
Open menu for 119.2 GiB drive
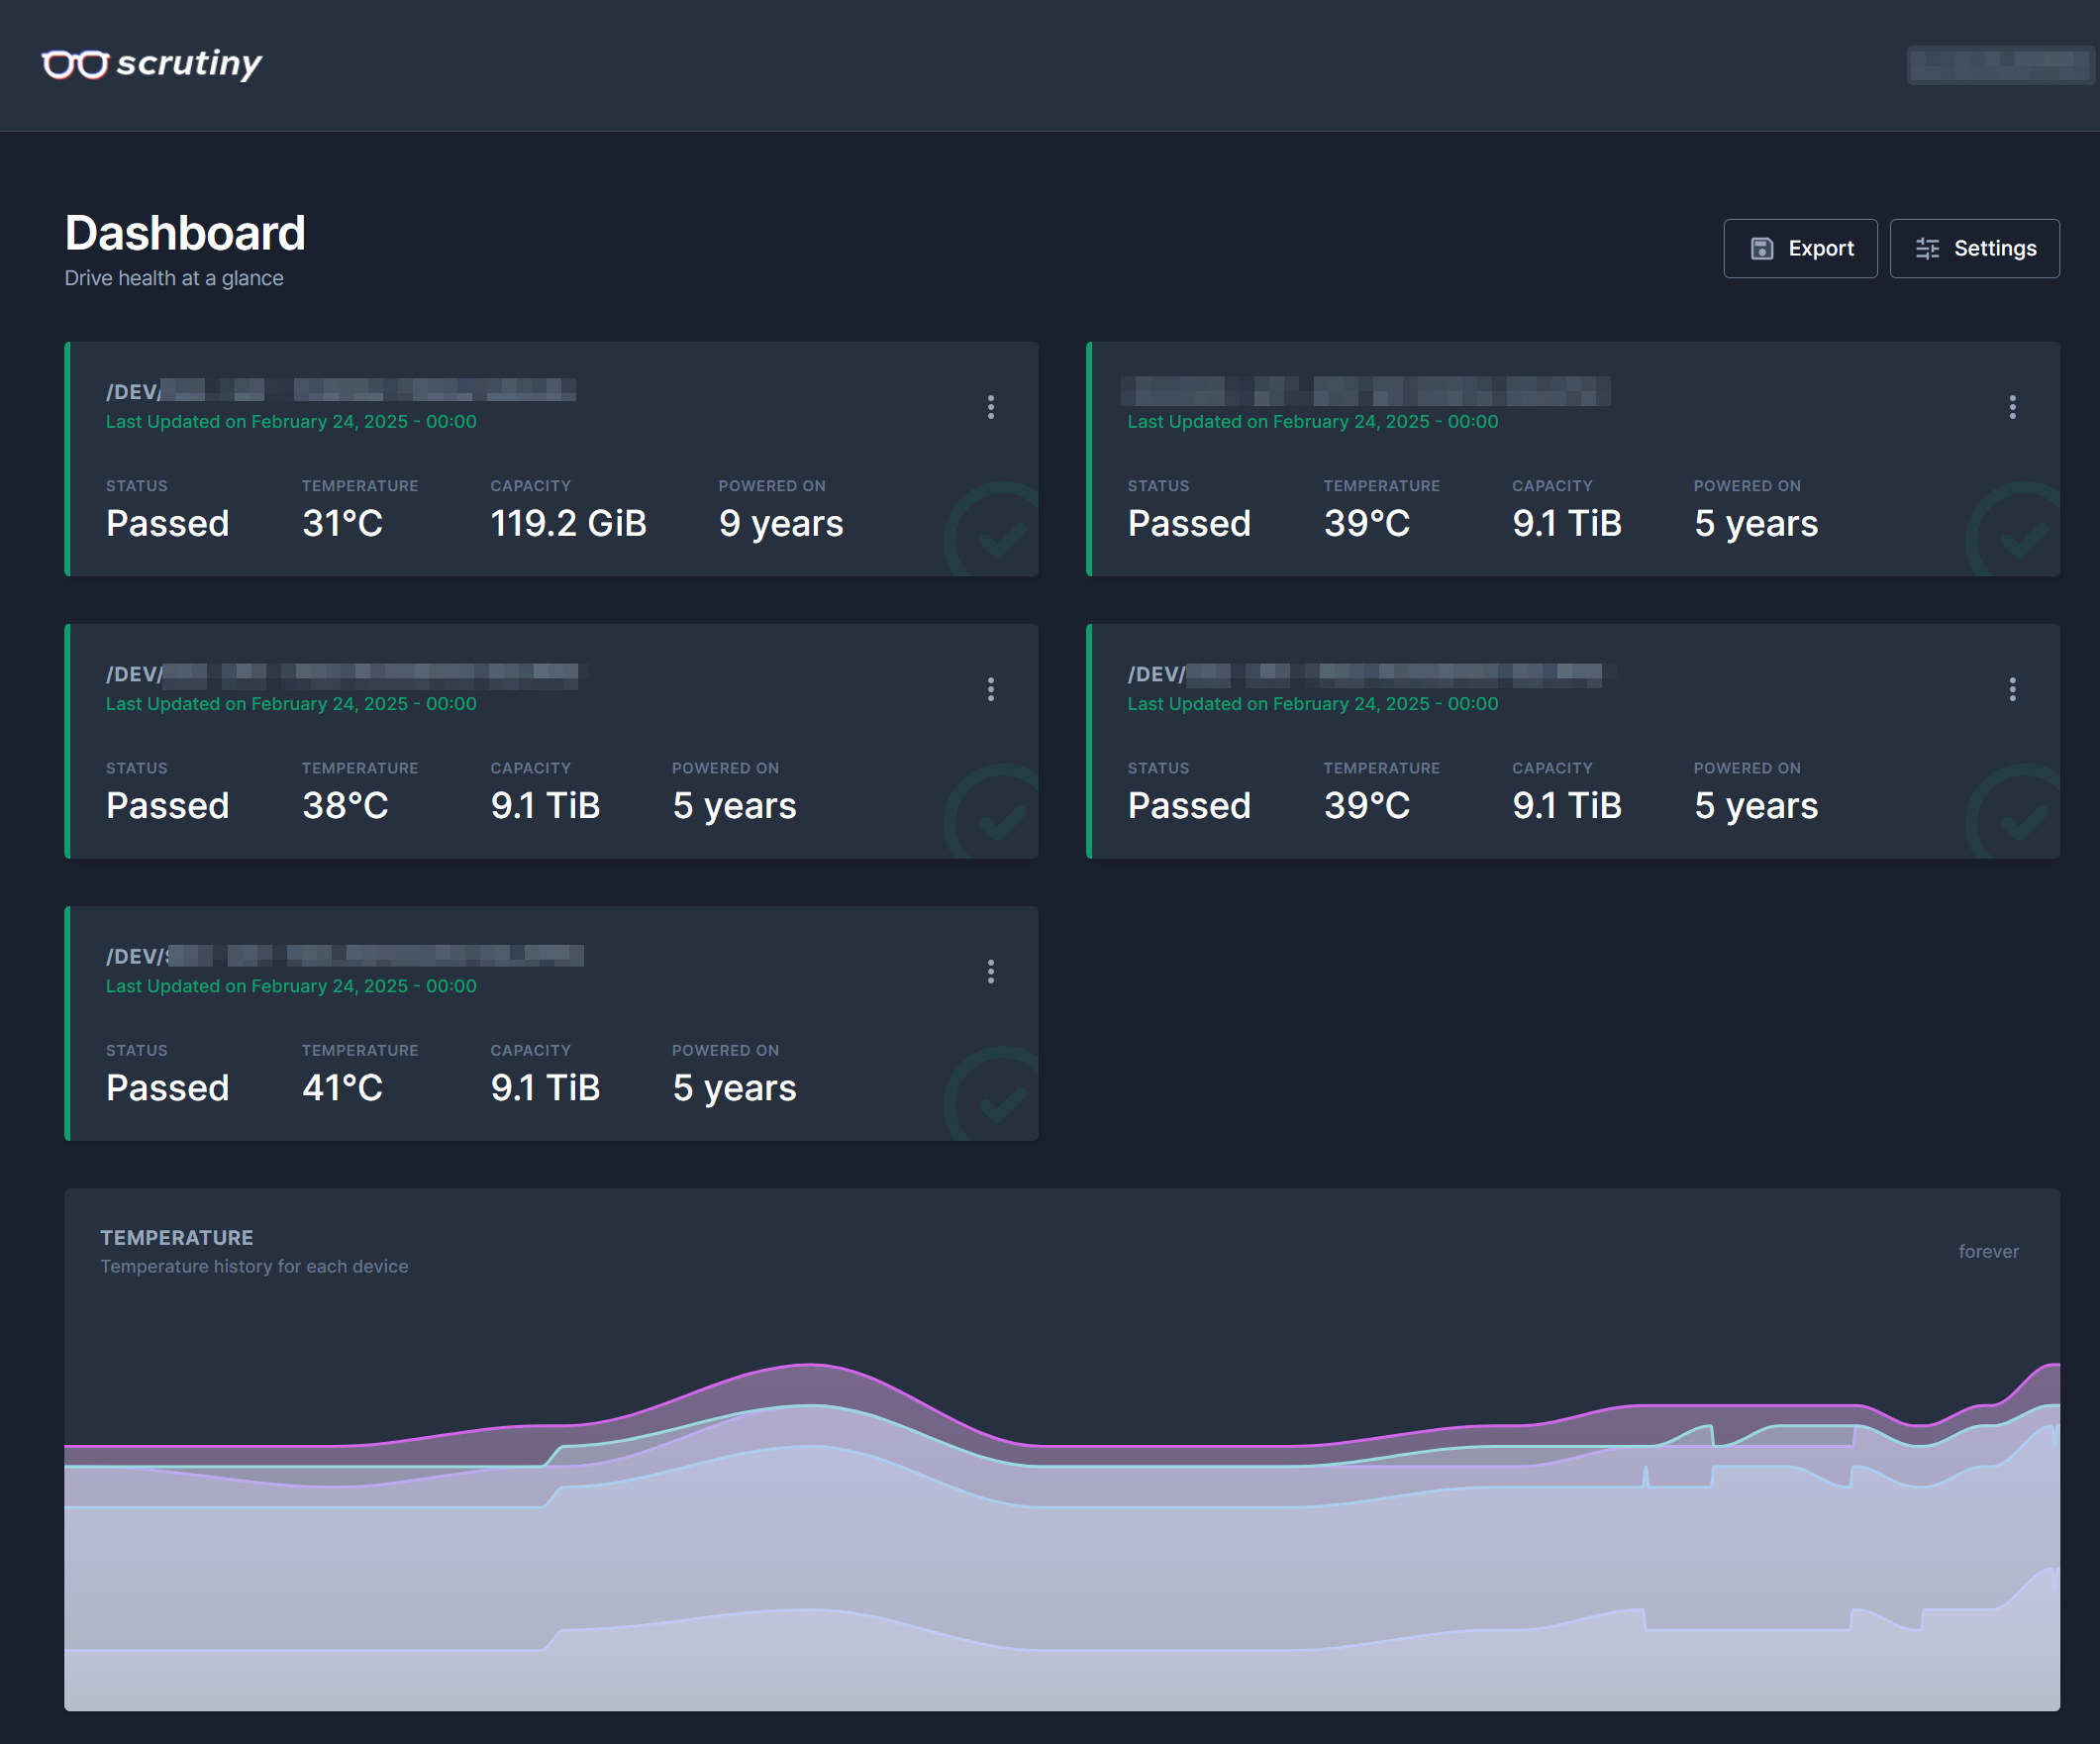click(x=990, y=407)
